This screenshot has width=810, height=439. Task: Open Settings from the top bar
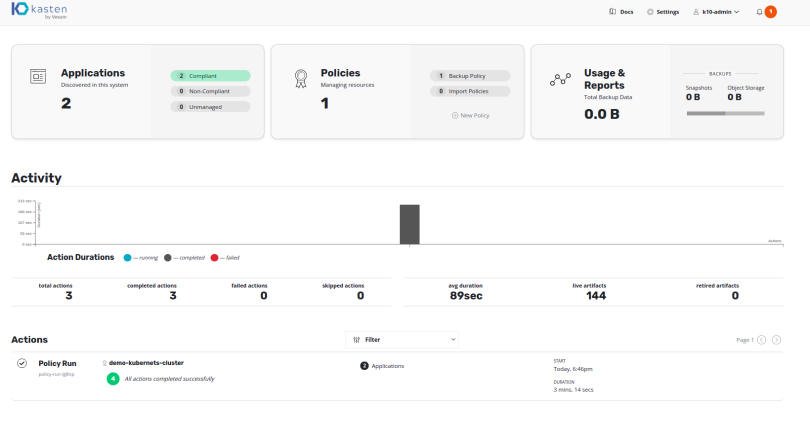pyautogui.click(x=663, y=12)
